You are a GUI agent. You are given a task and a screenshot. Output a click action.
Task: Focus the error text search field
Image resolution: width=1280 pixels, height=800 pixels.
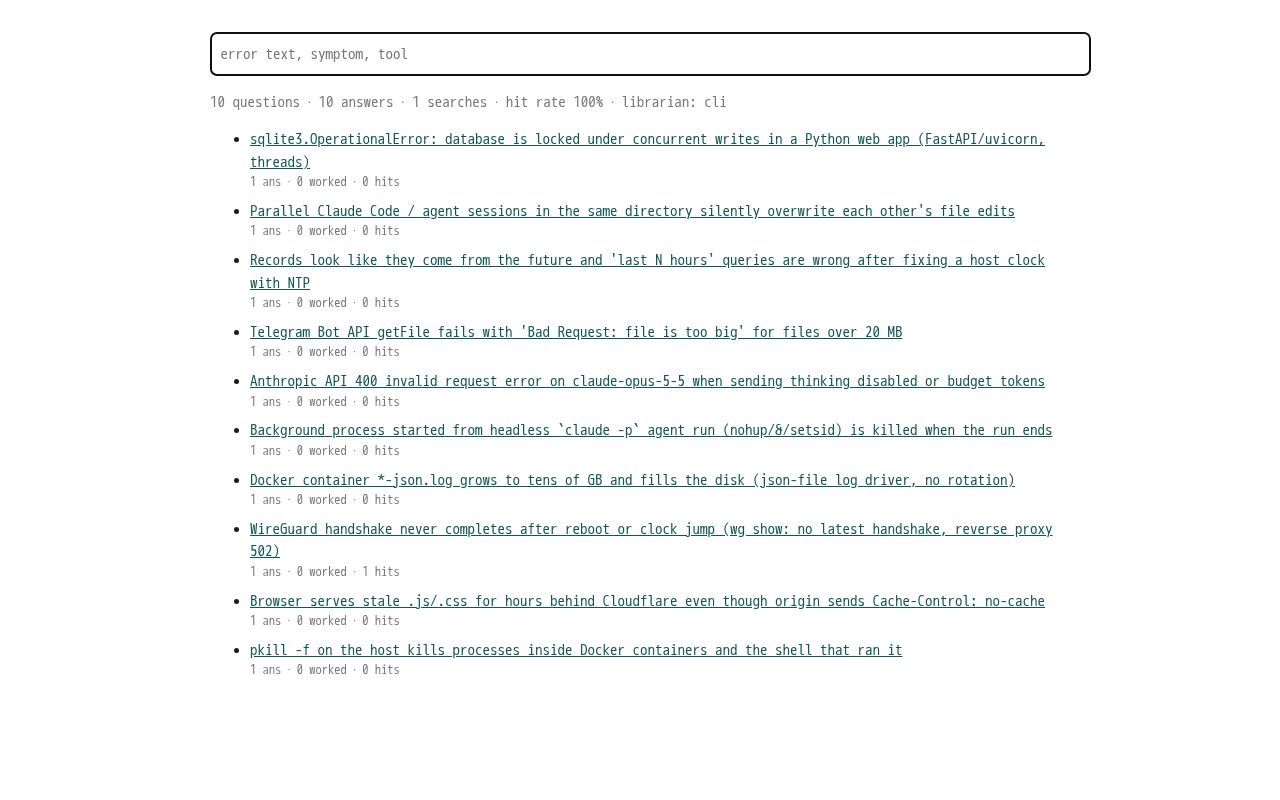pyautogui.click(x=650, y=54)
